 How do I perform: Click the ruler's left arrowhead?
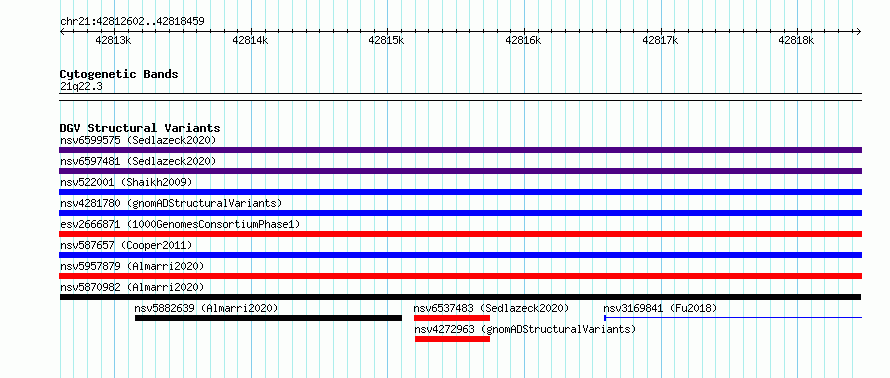click(62, 31)
